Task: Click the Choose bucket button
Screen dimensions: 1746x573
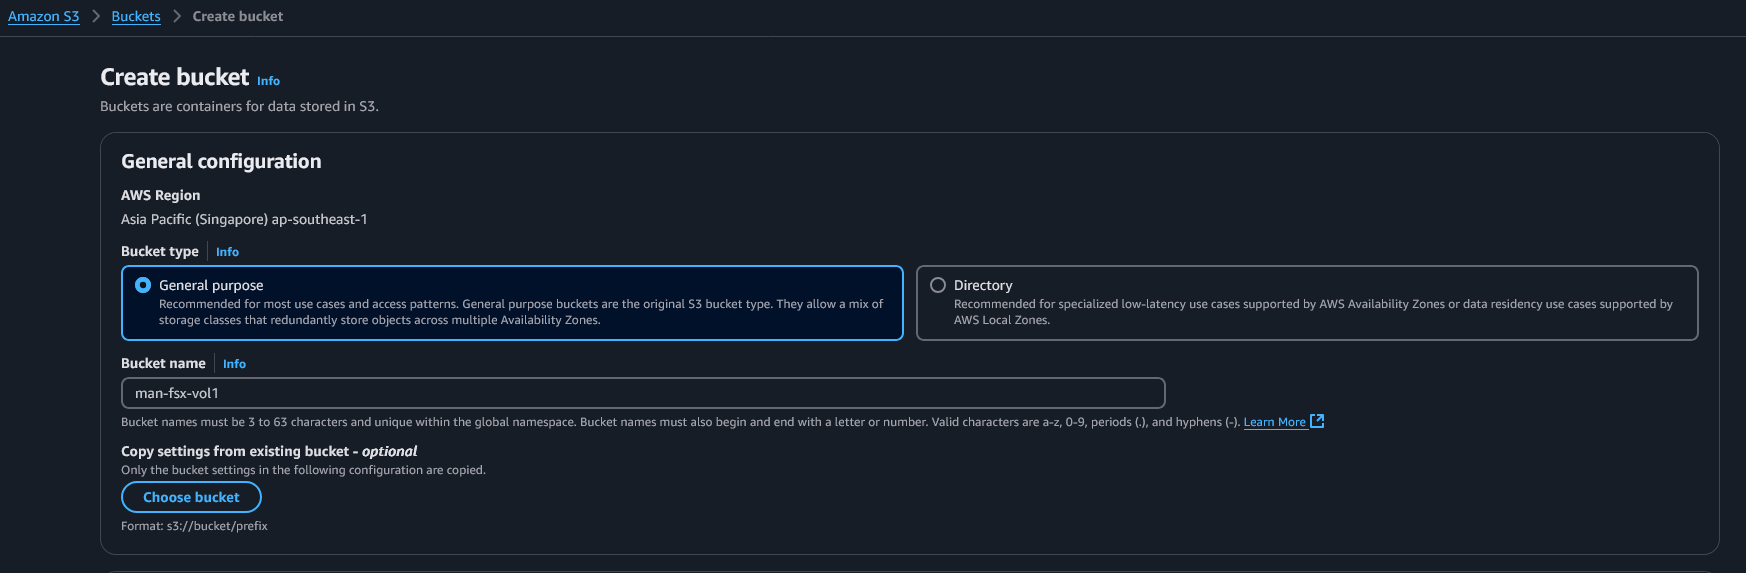Action: (x=191, y=497)
